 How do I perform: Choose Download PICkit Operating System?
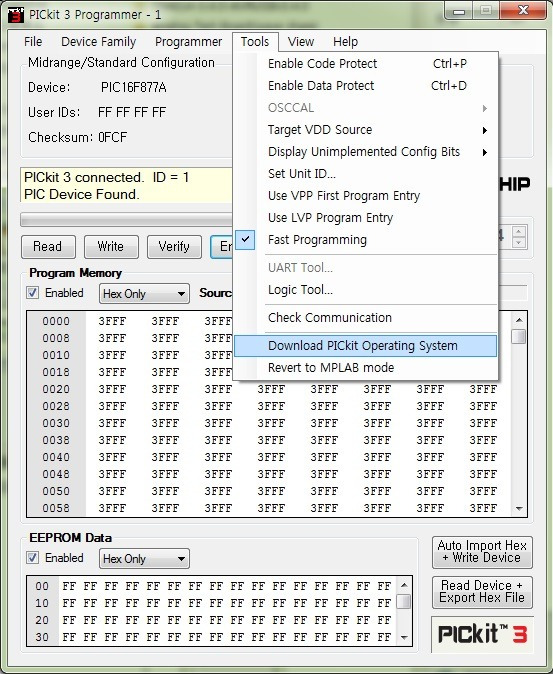tap(366, 346)
